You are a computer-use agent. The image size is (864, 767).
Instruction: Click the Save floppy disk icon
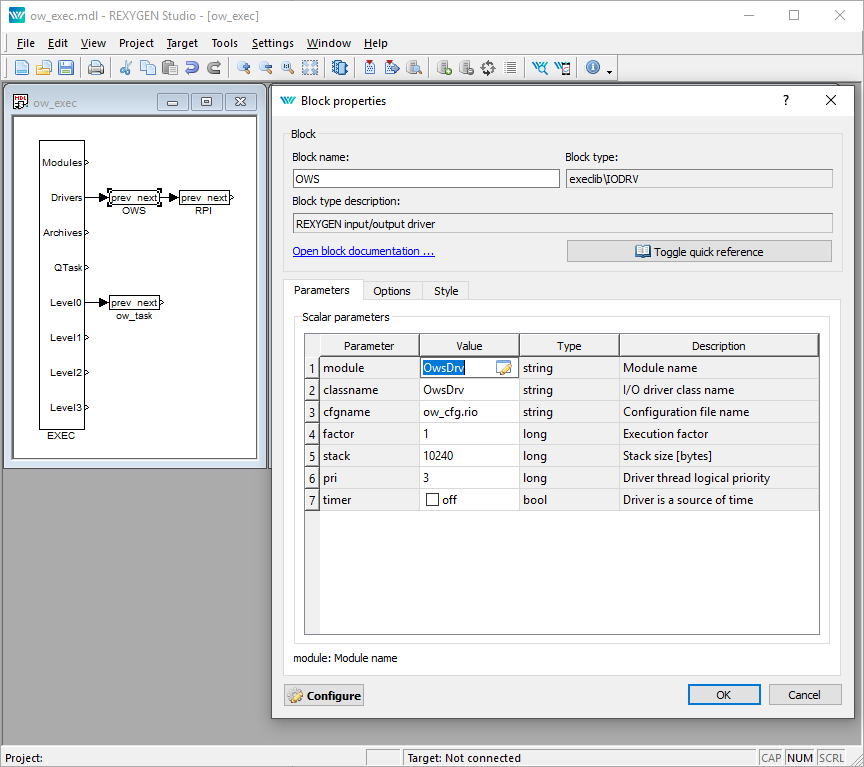coord(66,68)
